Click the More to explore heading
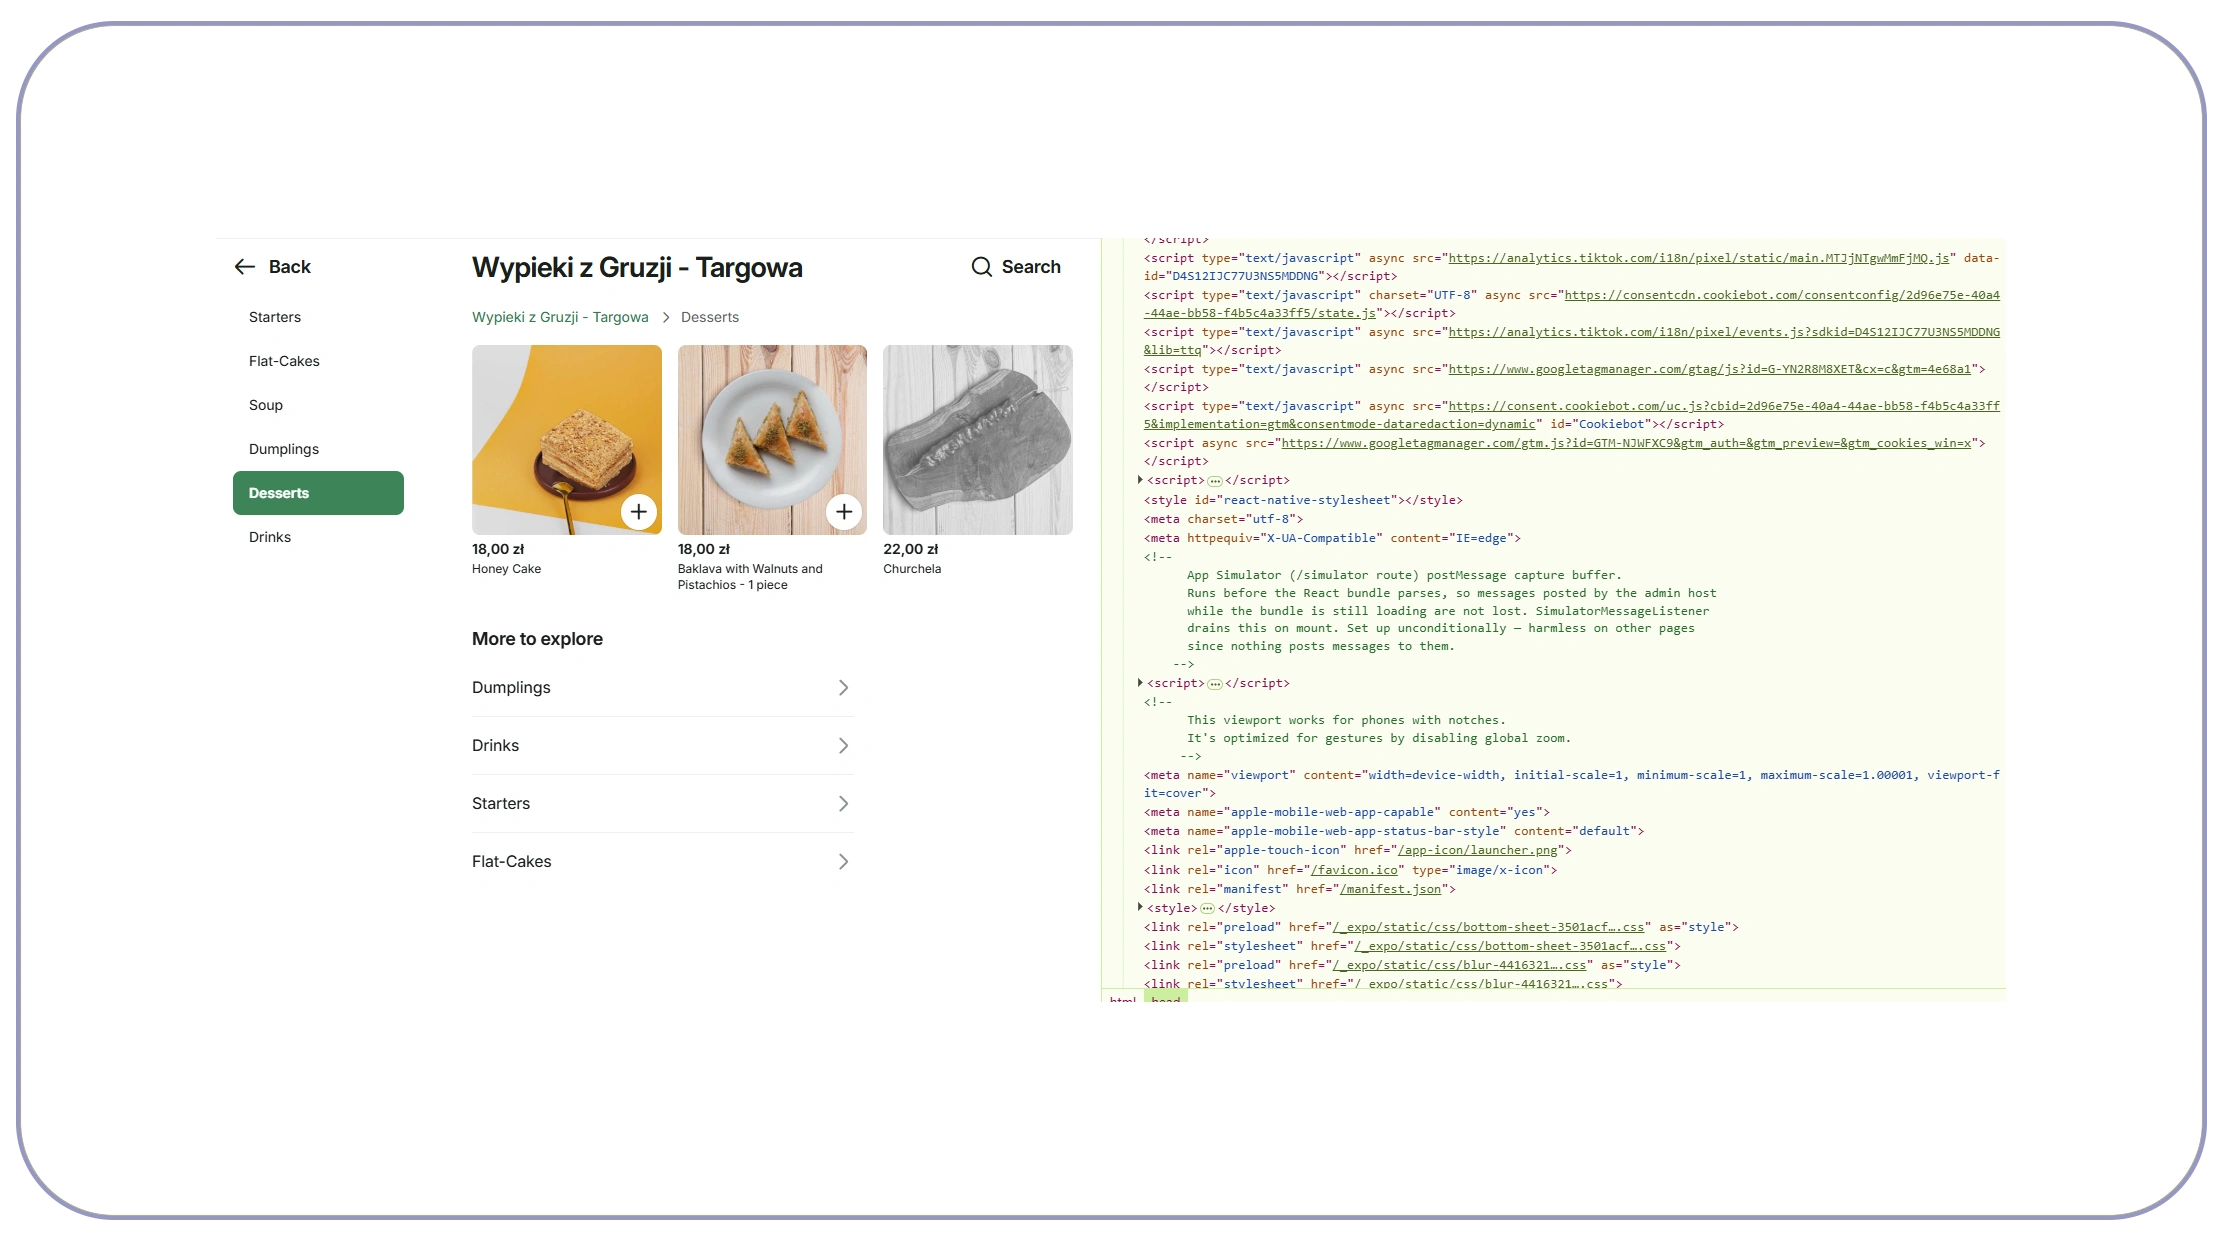The width and height of the screenshot is (2223, 1240). (x=537, y=639)
